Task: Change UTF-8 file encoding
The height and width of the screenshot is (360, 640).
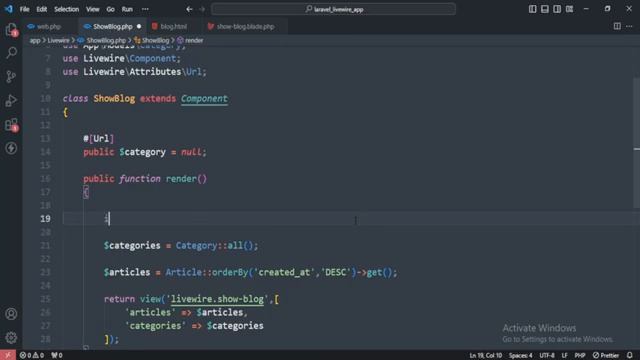Action: [547, 355]
